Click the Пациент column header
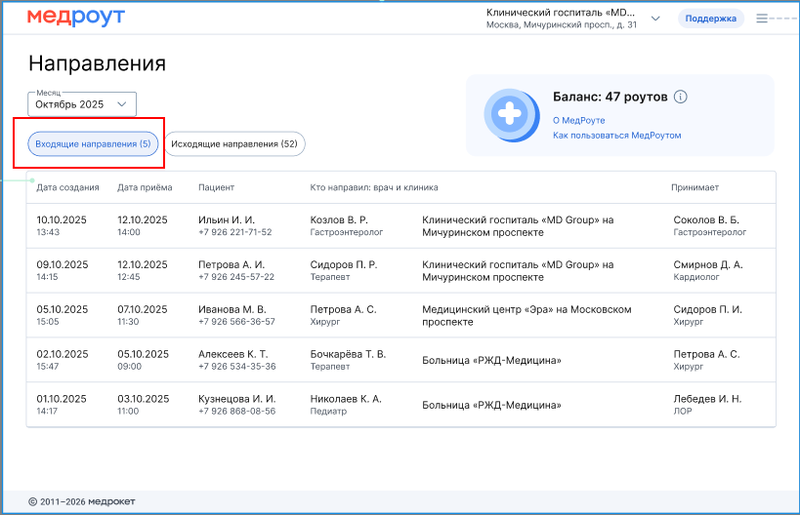The width and height of the screenshot is (800, 515). (216, 187)
